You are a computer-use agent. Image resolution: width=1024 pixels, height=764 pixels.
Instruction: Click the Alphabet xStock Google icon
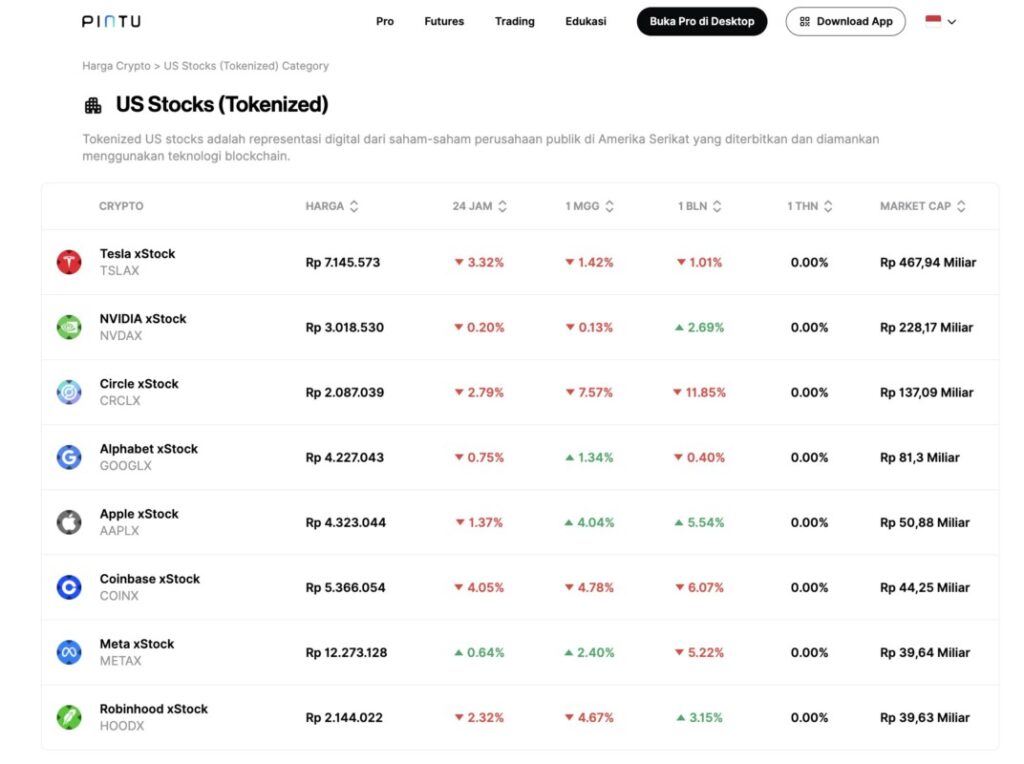(69, 458)
